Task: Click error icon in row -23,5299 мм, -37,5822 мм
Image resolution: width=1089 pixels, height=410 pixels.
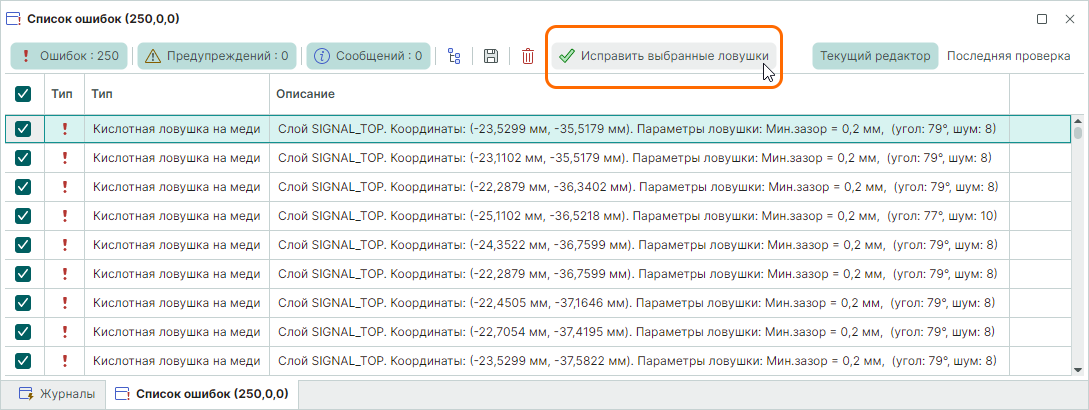Action: point(65,361)
